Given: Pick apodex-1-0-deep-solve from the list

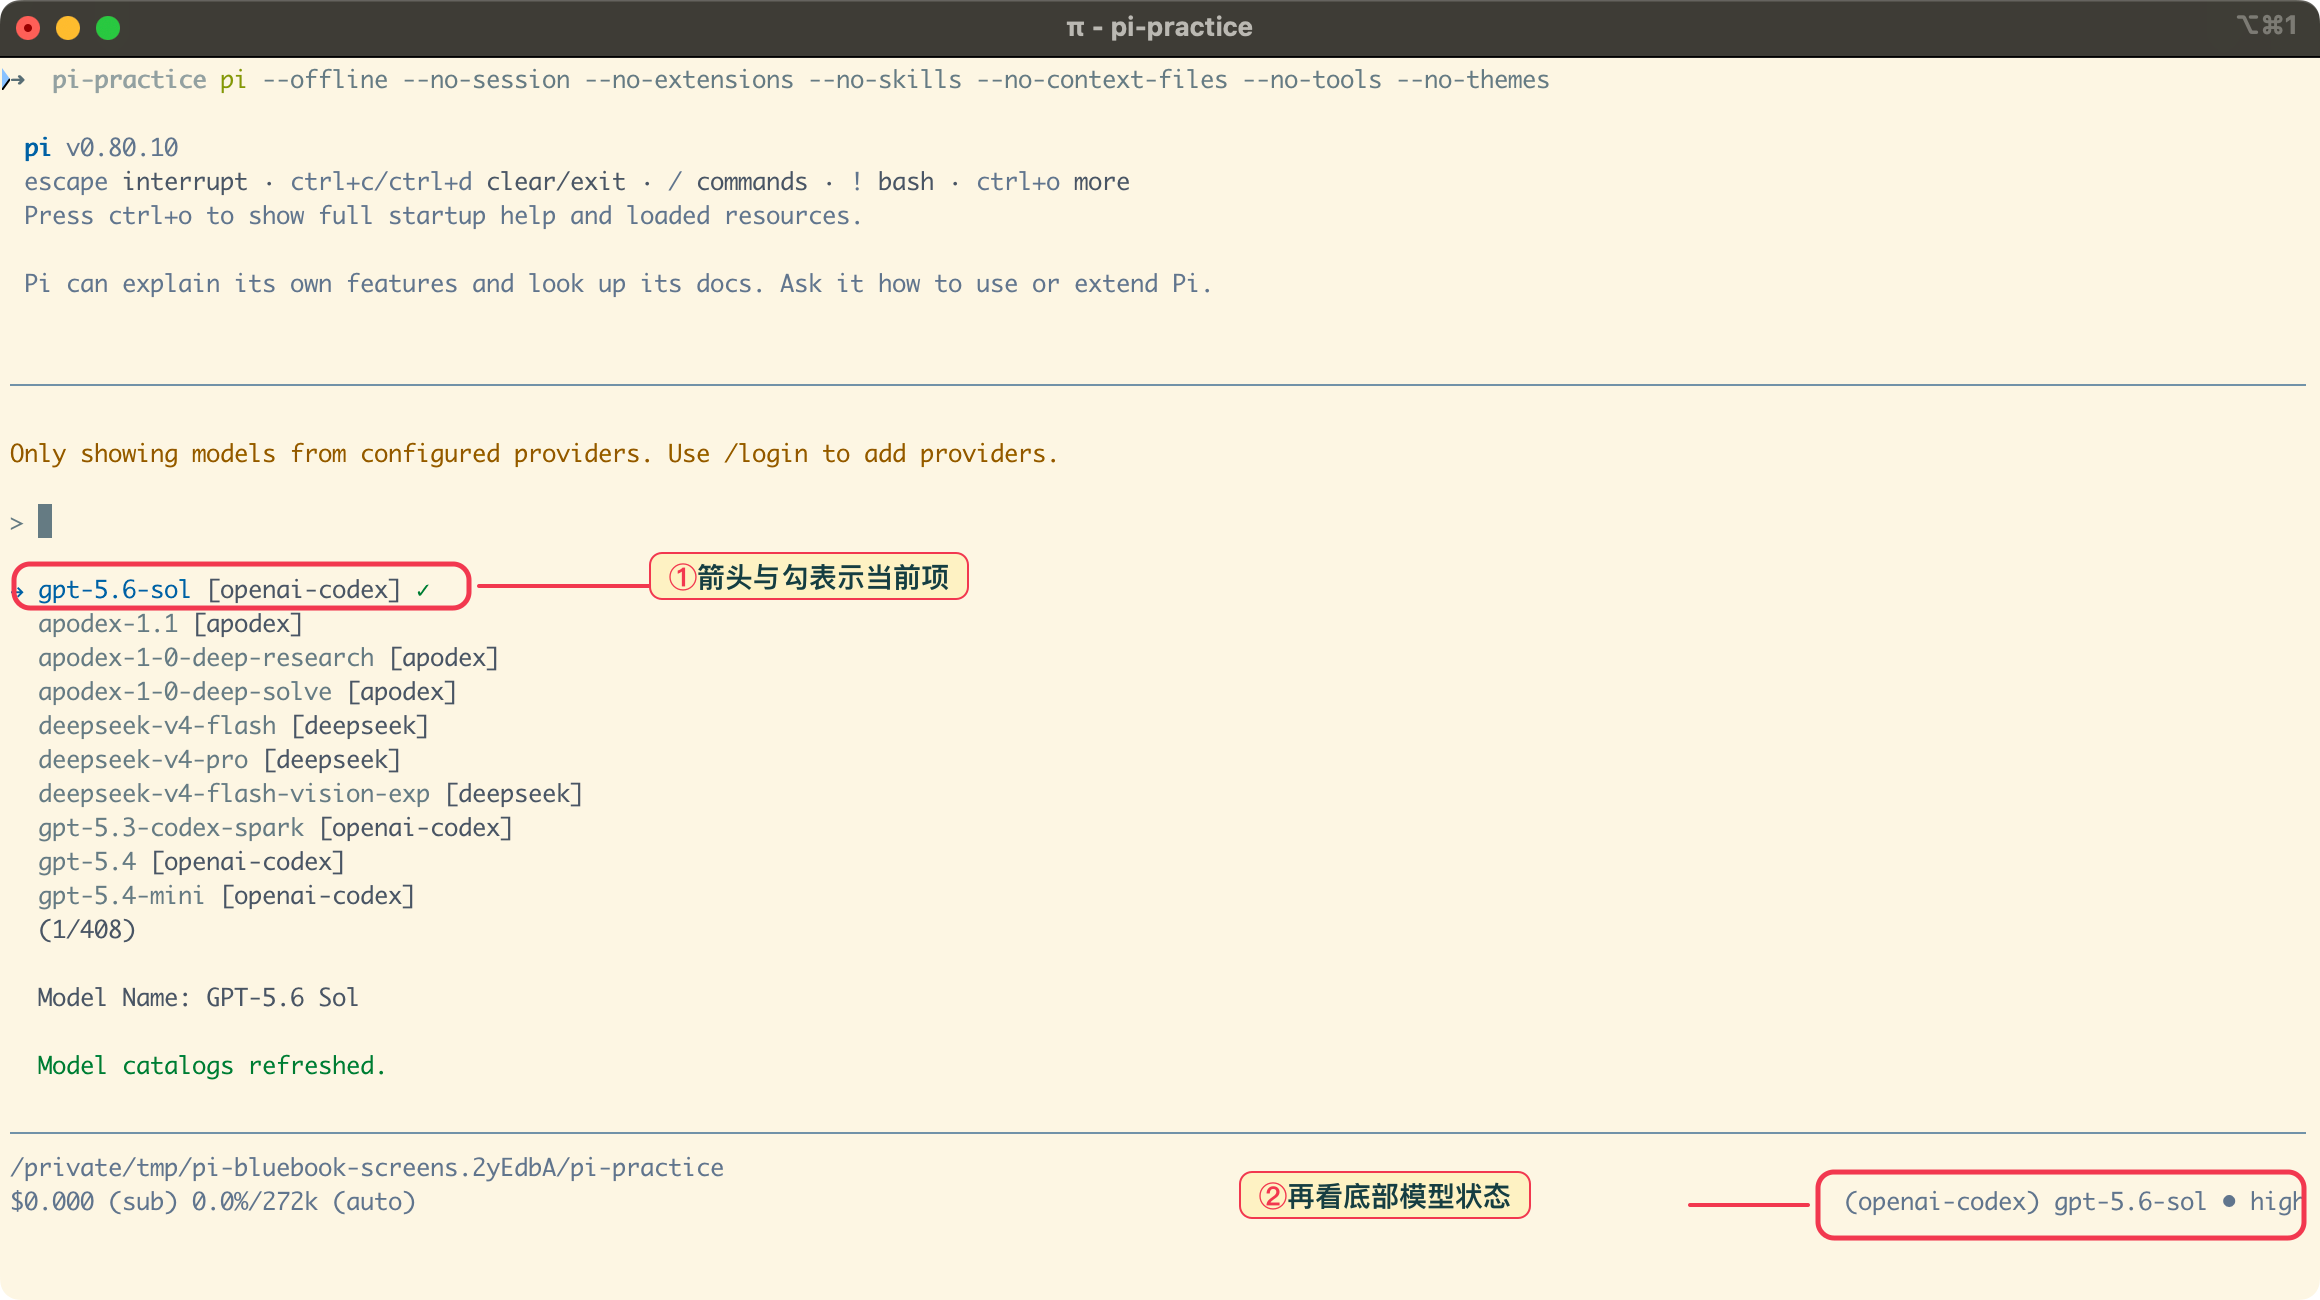Looking at the screenshot, I should pos(247,691).
